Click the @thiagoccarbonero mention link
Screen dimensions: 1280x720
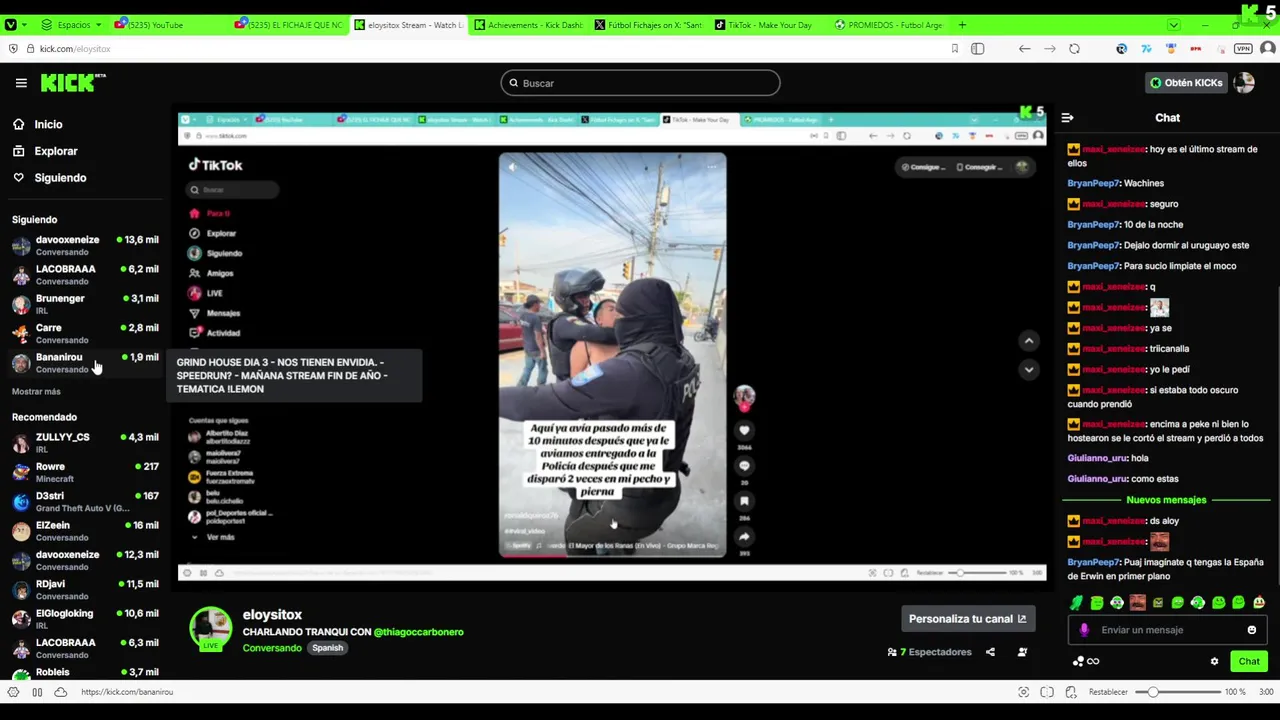point(418,632)
